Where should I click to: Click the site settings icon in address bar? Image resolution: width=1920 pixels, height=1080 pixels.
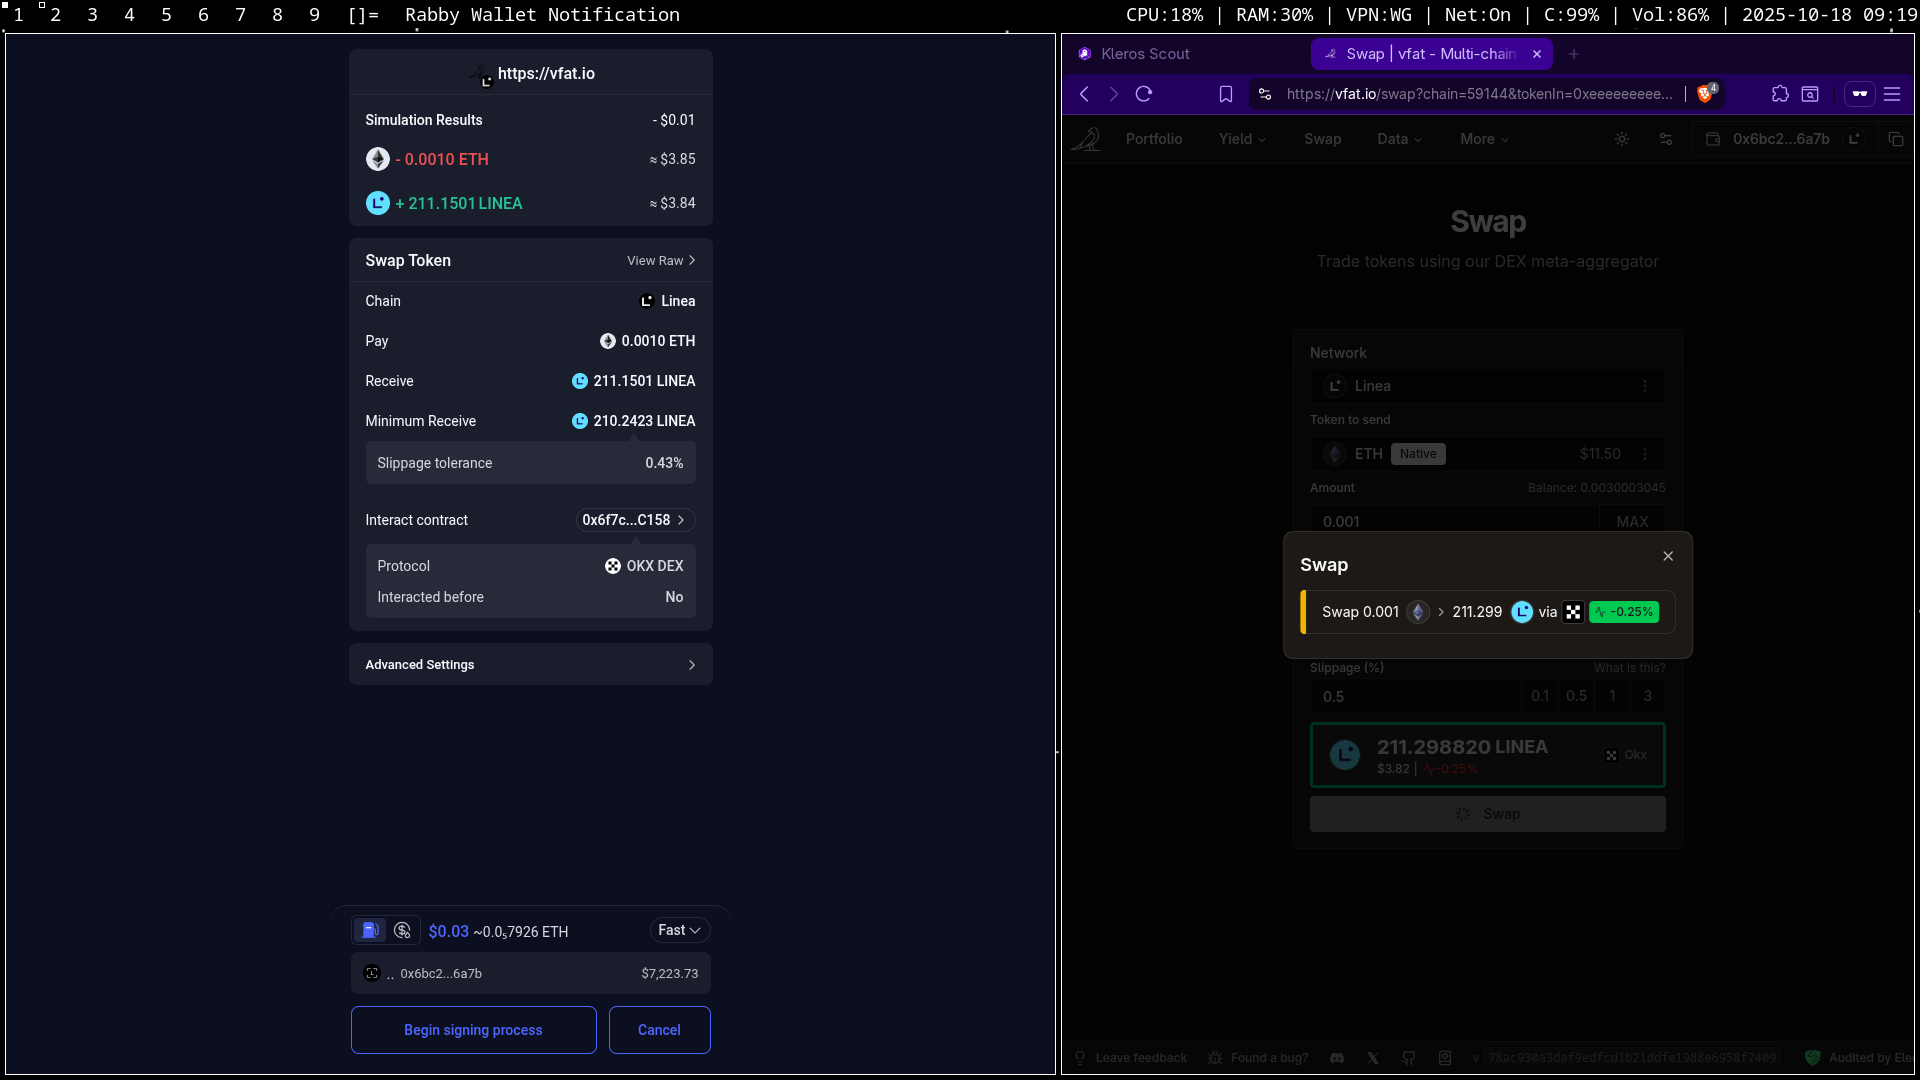point(1265,94)
